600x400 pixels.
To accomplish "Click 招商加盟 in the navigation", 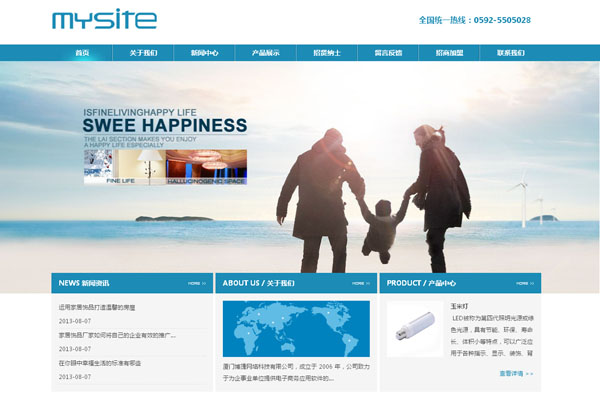I will pos(450,53).
